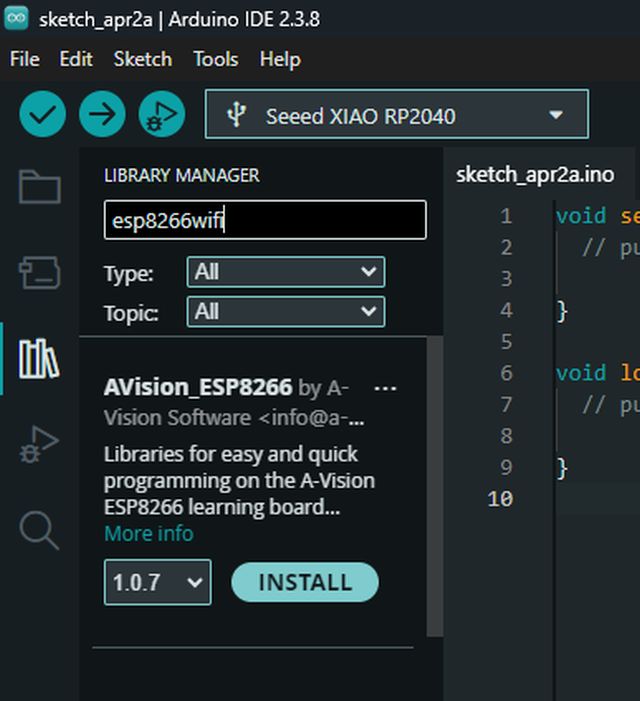Screen dimensions: 640x701
Task: Click the Arduino IDE logo in the title bar
Action: 17,19
